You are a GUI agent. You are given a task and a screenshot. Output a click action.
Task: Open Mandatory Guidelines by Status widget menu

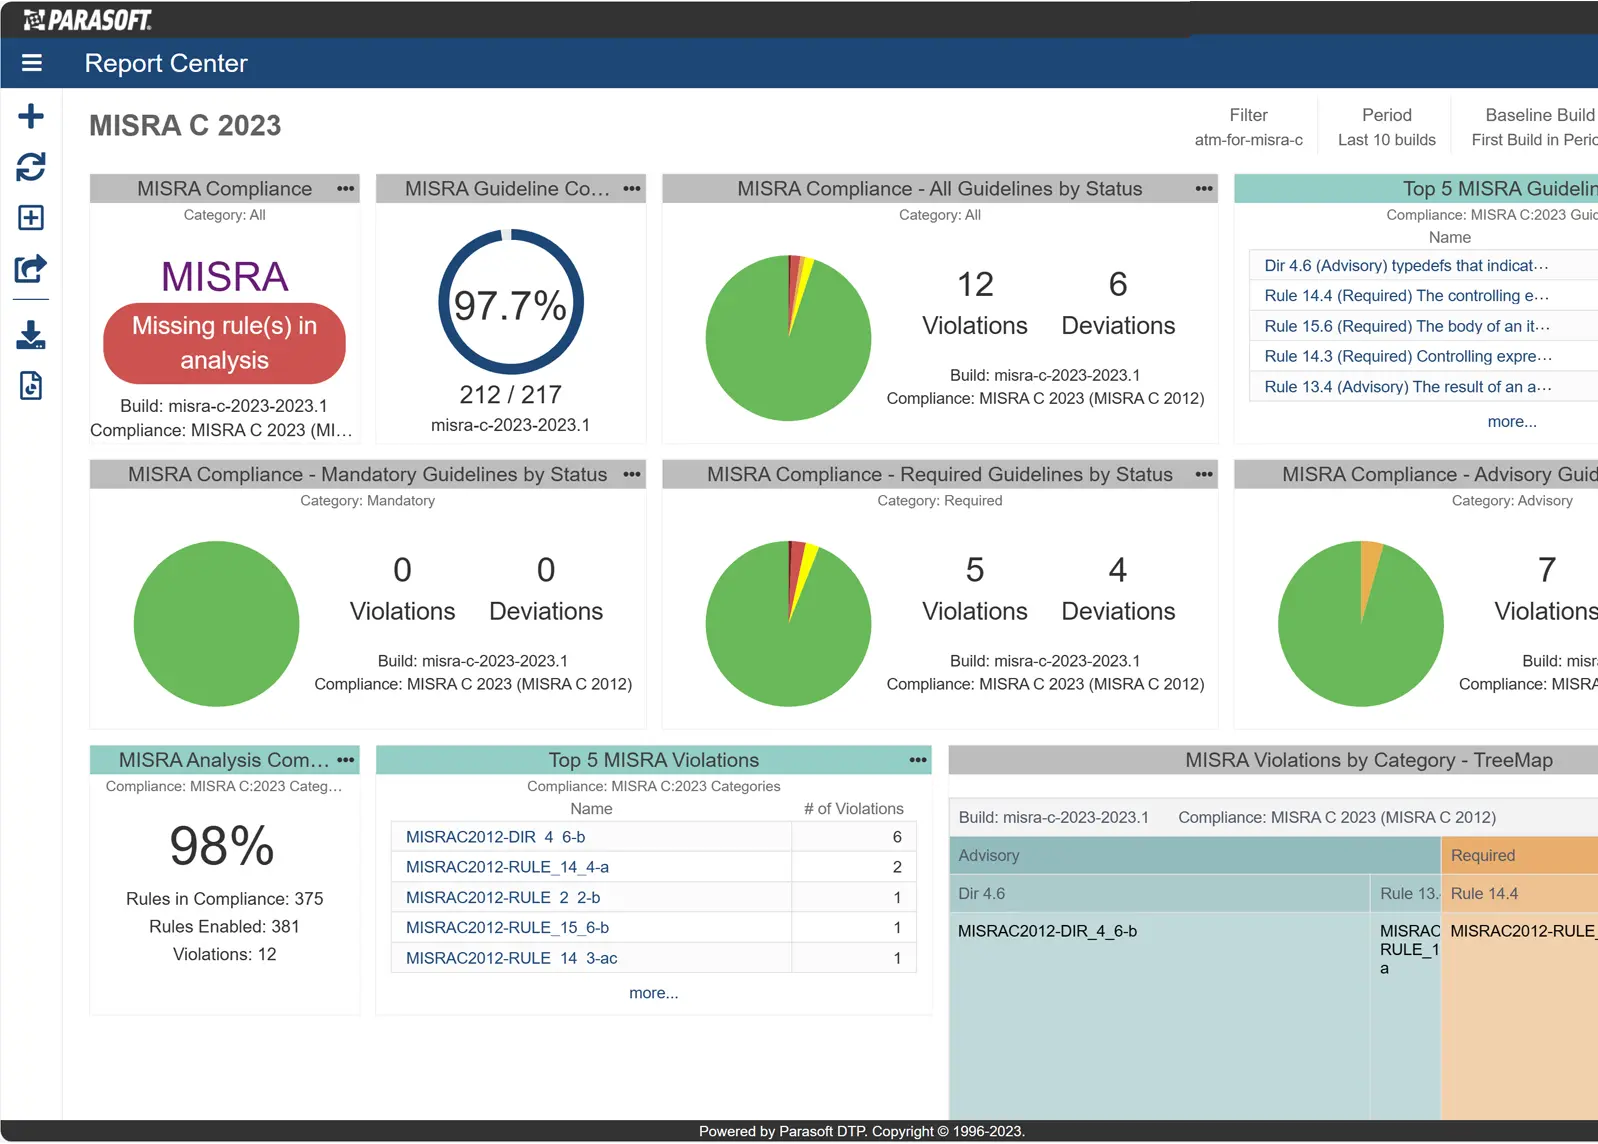coord(632,475)
